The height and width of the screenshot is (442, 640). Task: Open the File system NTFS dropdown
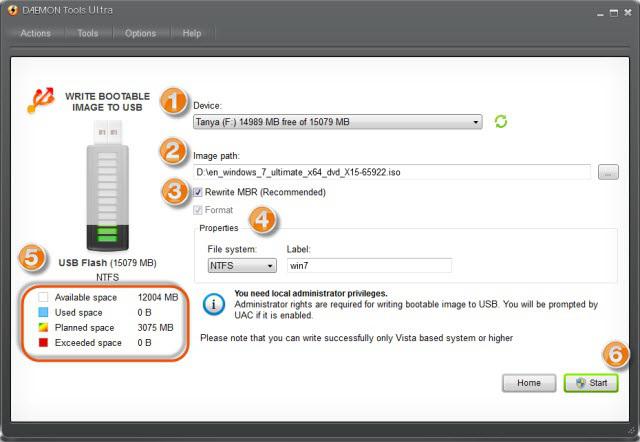(242, 266)
